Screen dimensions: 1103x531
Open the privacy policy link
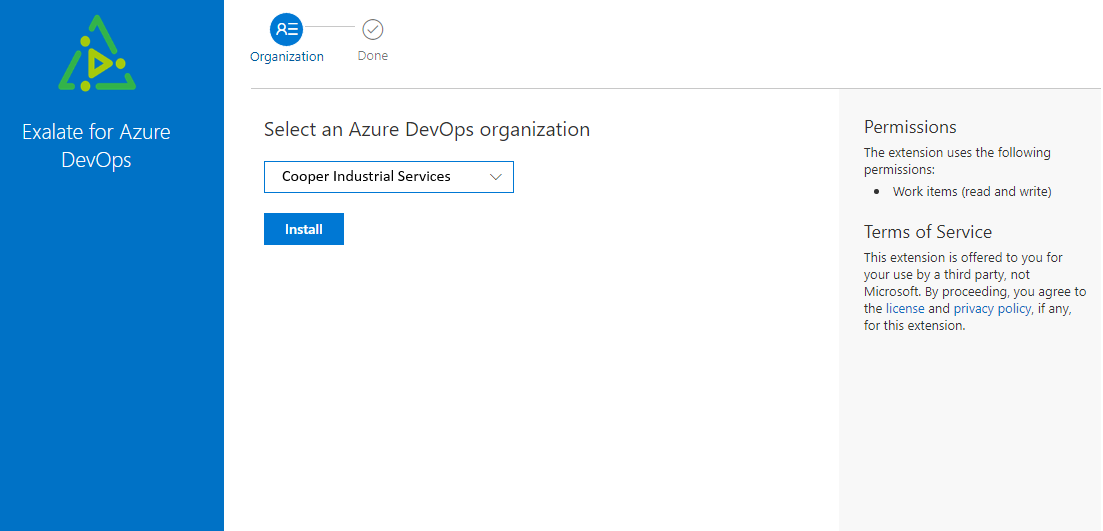pyautogui.click(x=992, y=309)
